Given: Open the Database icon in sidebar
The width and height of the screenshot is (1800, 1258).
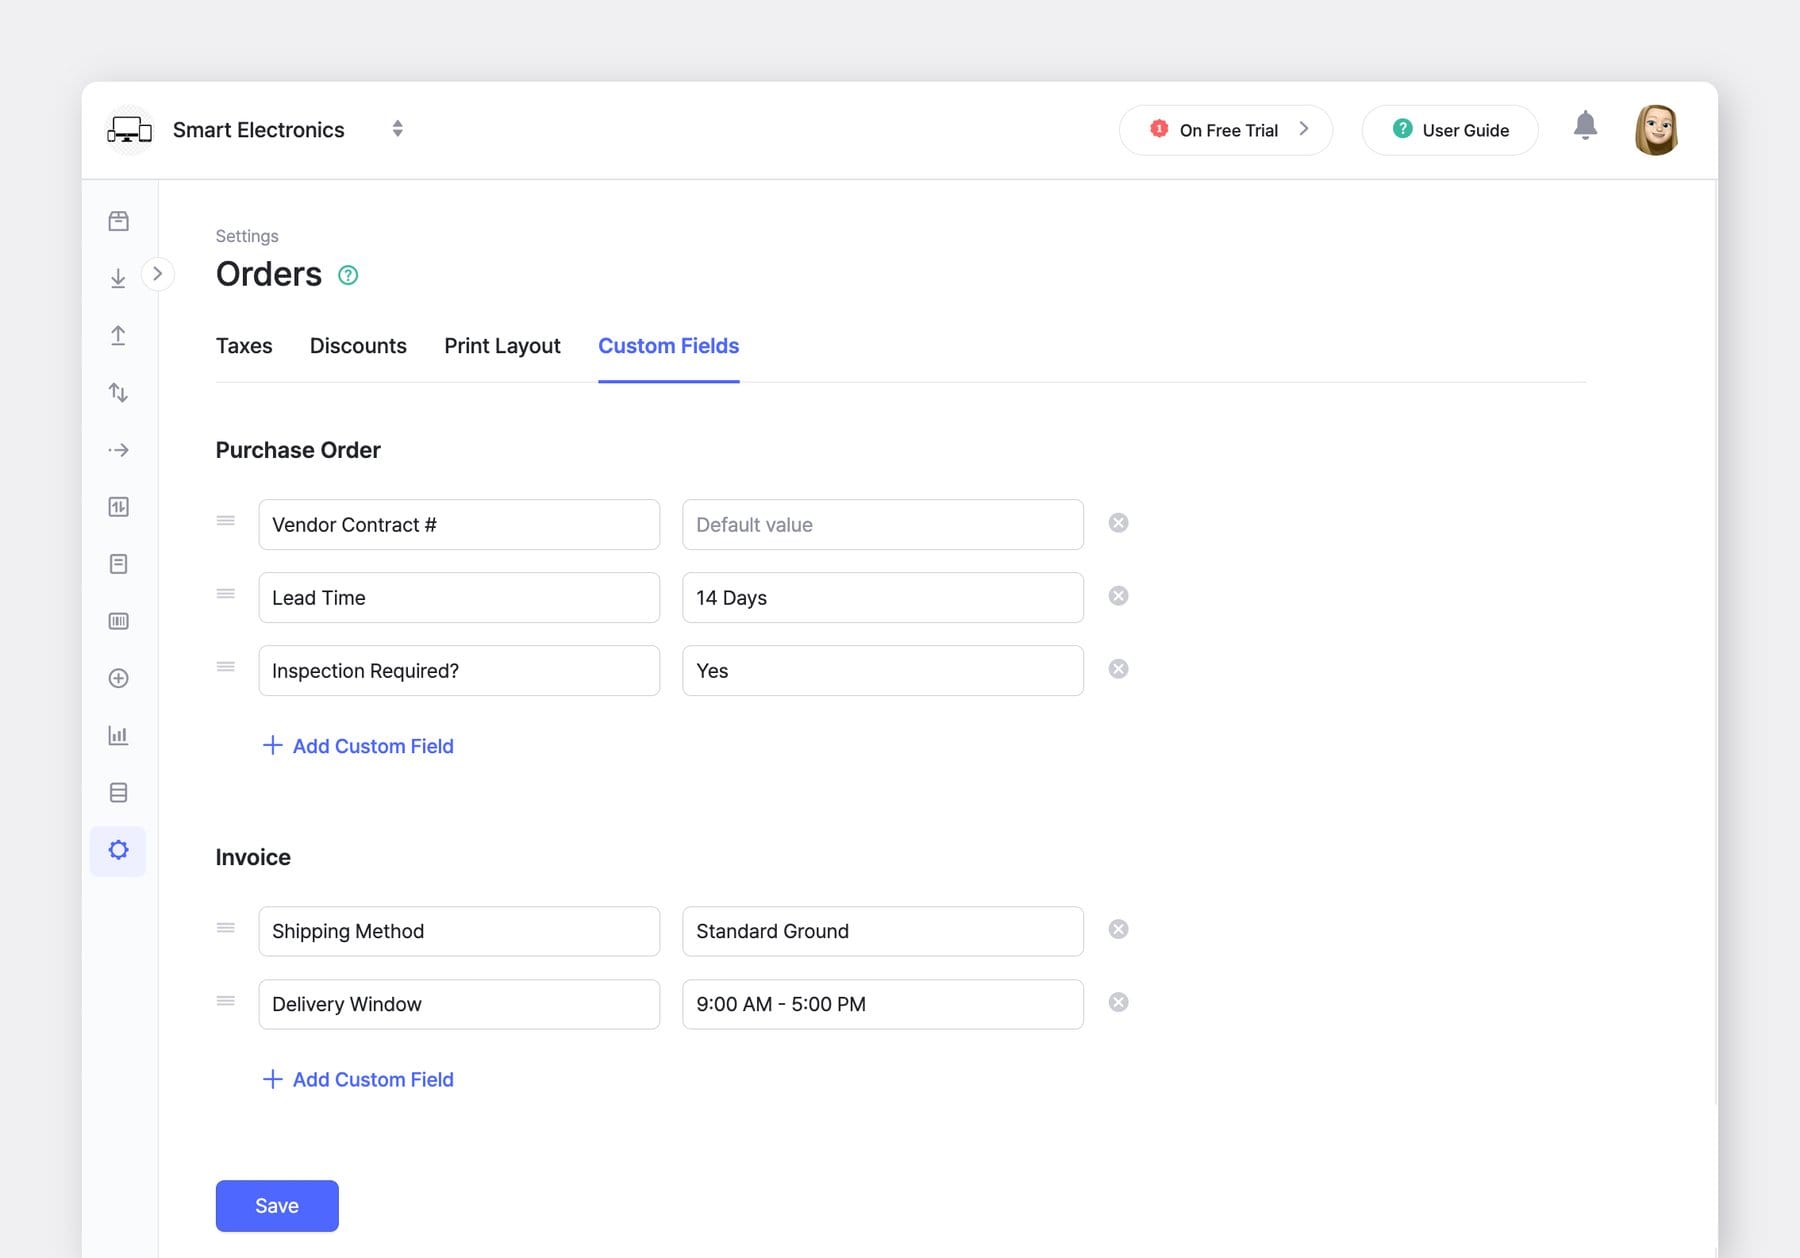Looking at the screenshot, I should [x=119, y=792].
